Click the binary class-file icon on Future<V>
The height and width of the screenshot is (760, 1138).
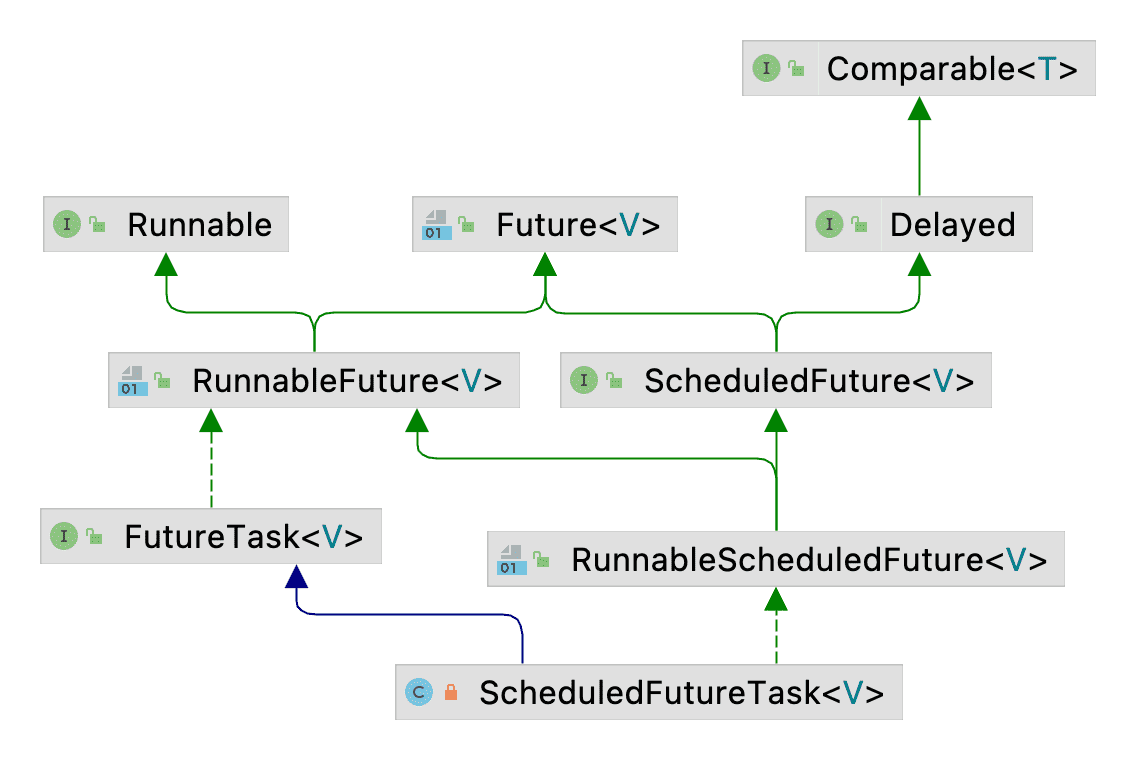click(436, 225)
